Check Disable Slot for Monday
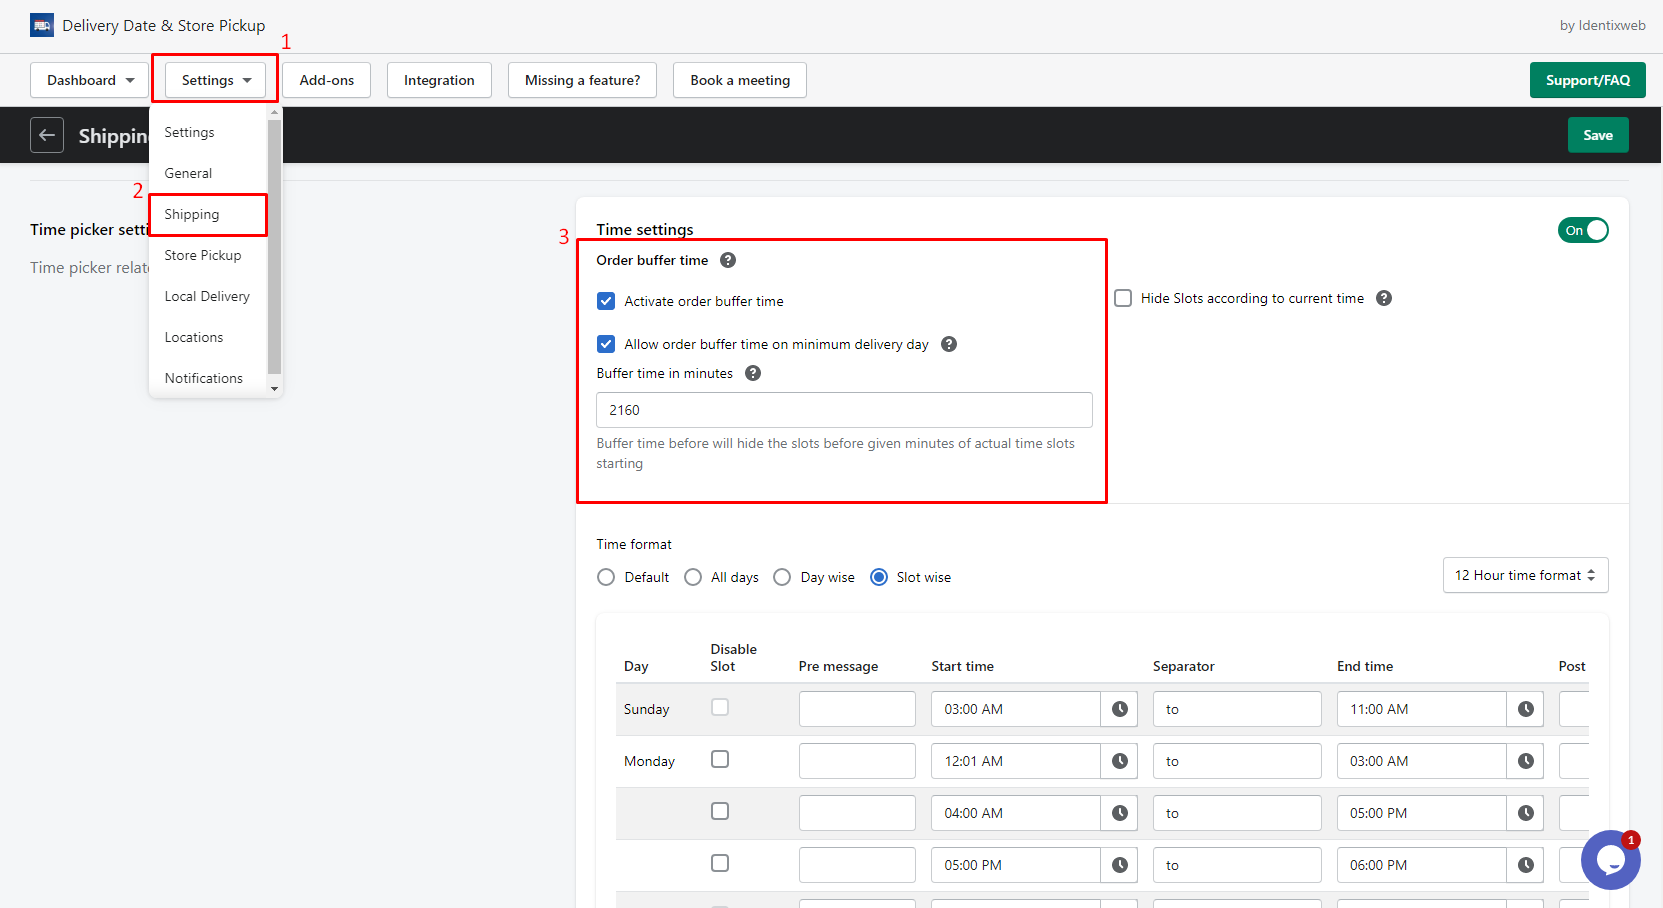The image size is (1663, 908). point(720,759)
